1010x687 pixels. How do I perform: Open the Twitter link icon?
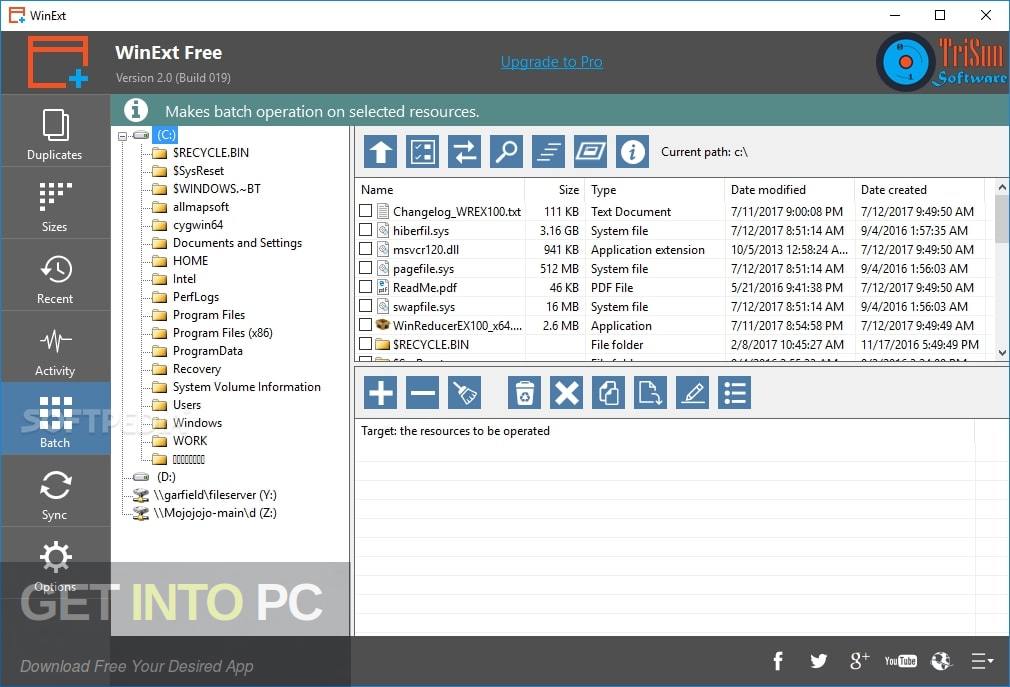[x=818, y=661]
